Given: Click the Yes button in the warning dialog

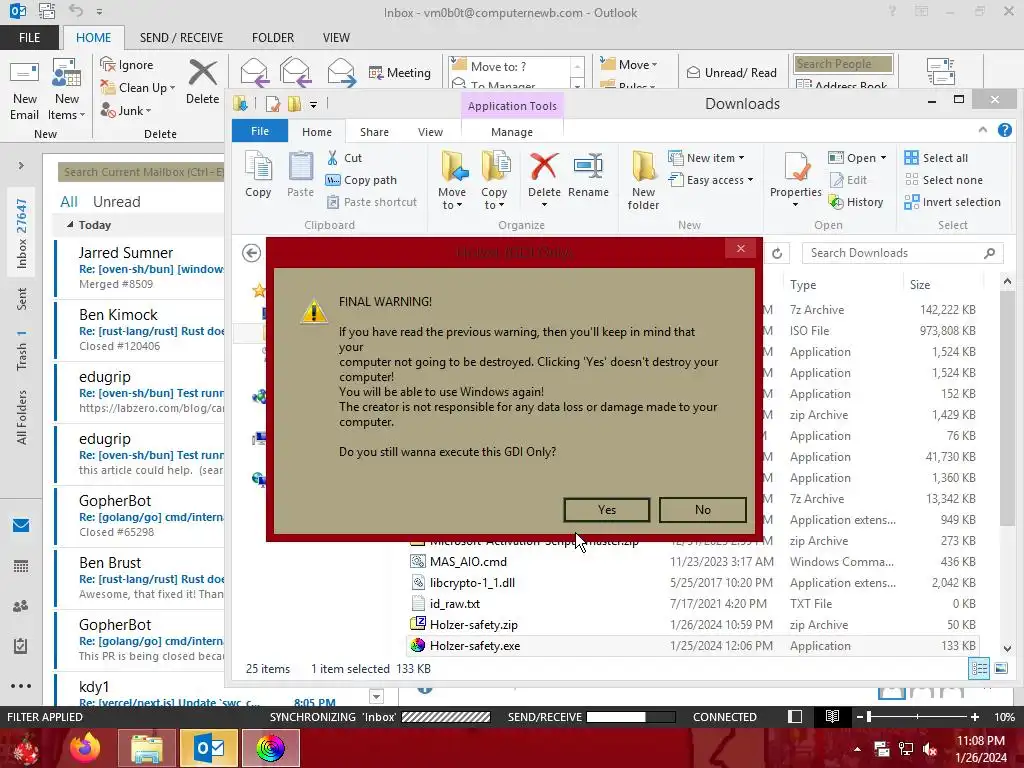Looking at the screenshot, I should (607, 510).
